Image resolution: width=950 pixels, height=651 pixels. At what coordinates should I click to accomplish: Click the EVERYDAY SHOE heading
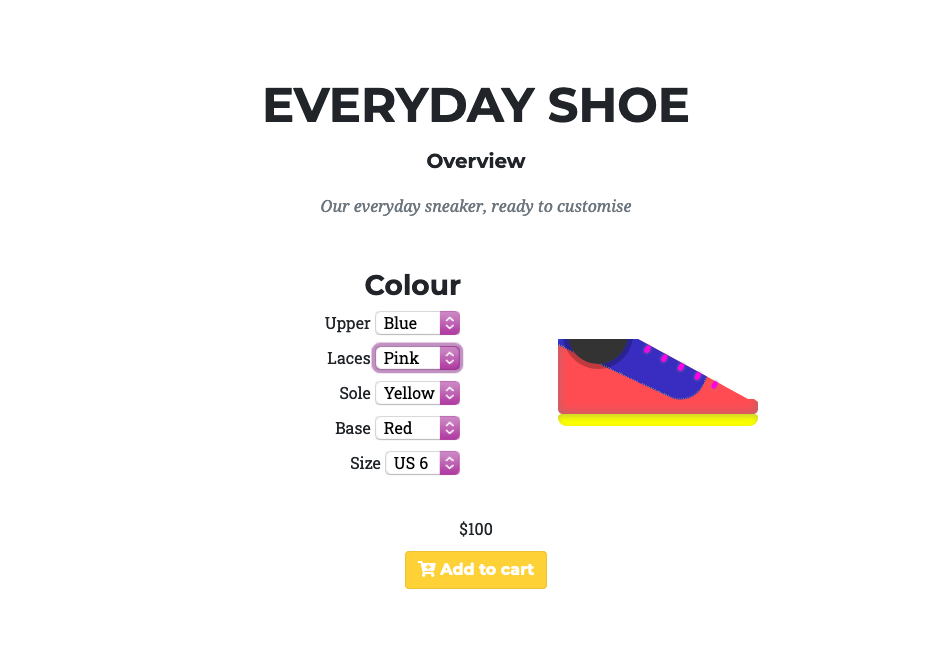476,105
